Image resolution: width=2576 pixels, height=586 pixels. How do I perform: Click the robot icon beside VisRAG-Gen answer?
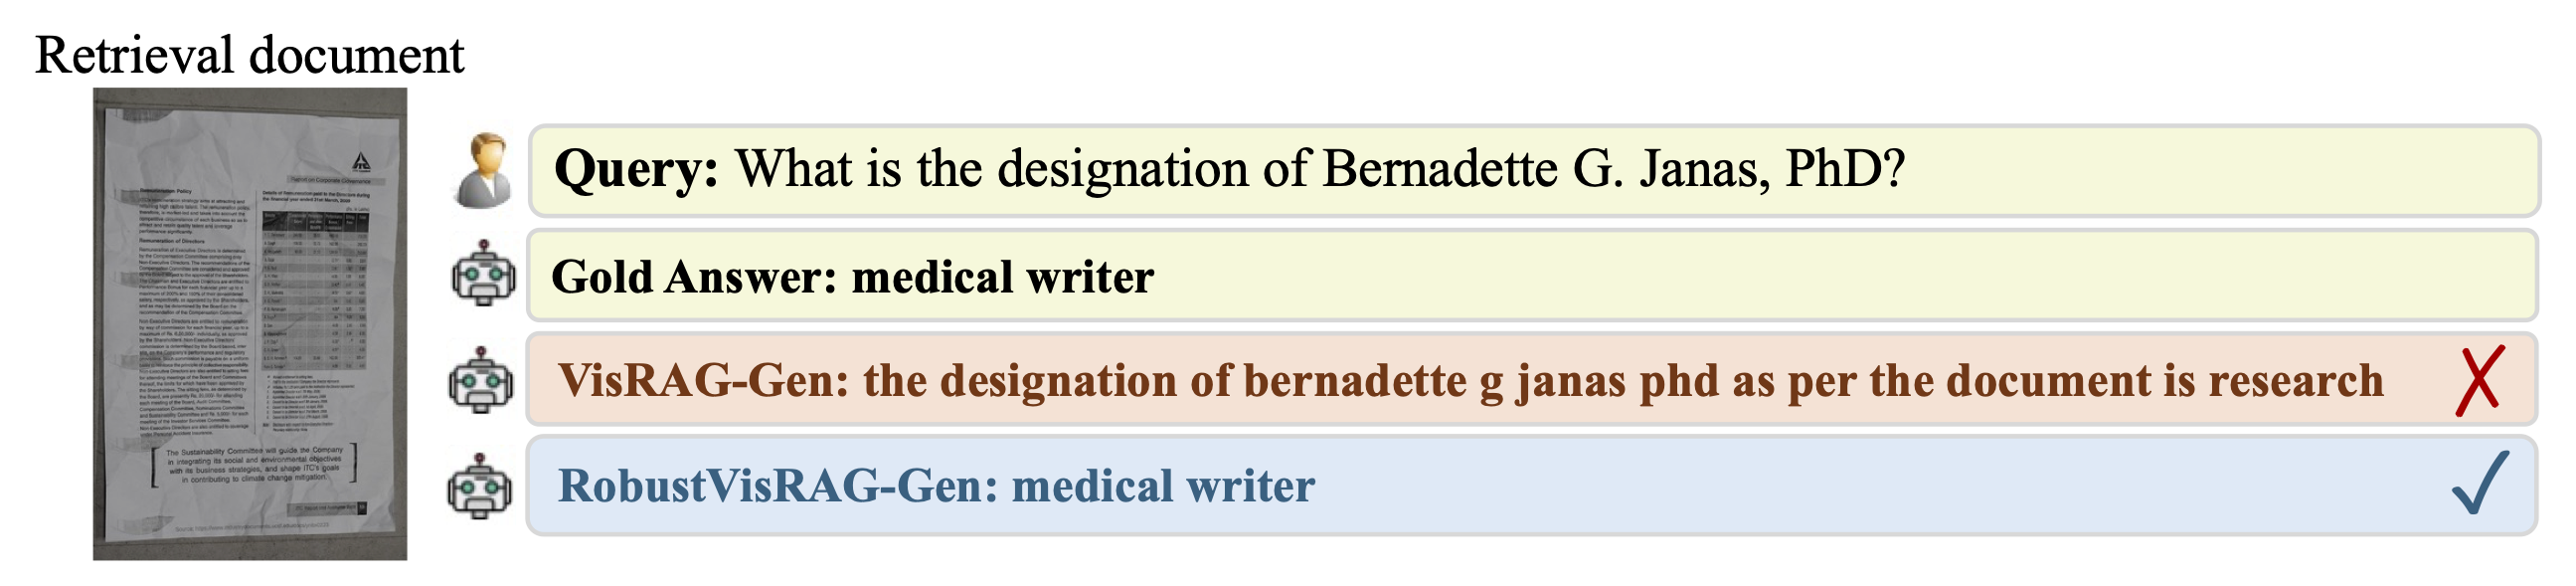click(483, 381)
